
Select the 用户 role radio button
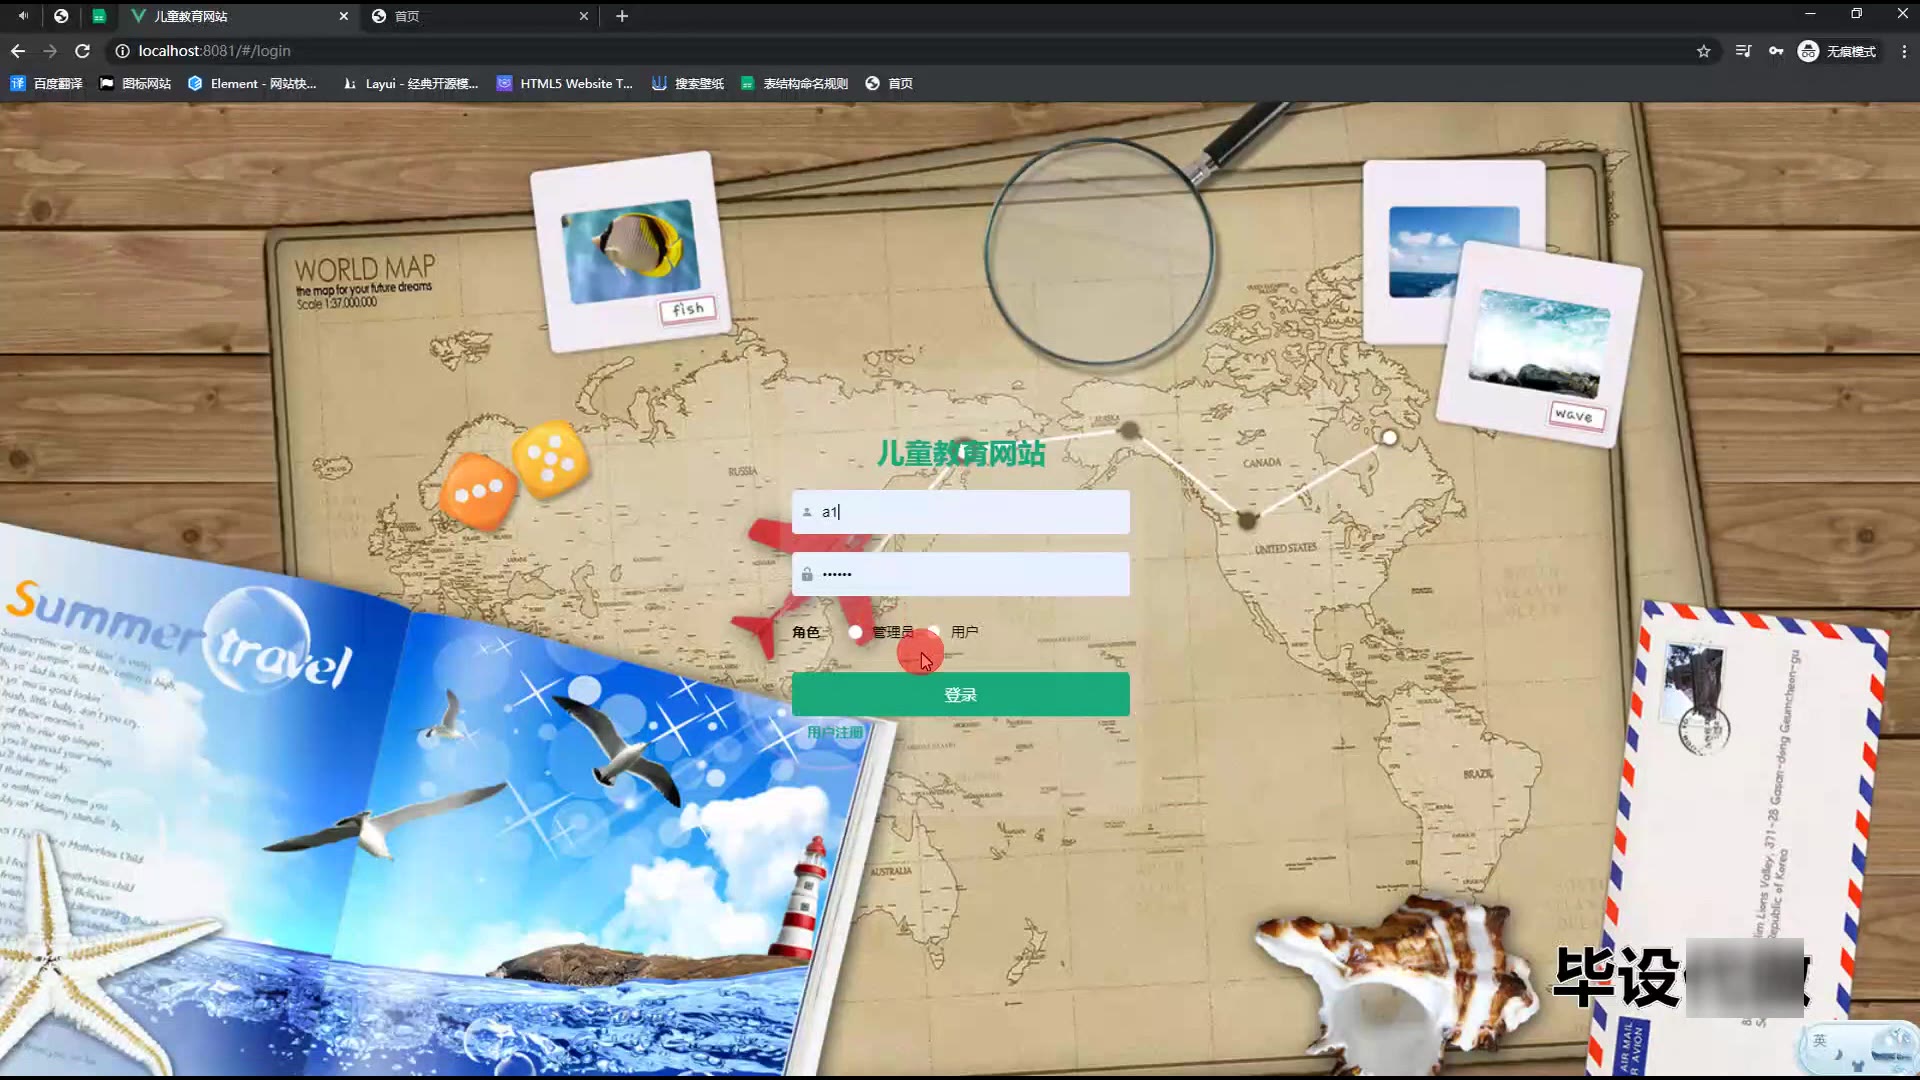[x=934, y=632]
